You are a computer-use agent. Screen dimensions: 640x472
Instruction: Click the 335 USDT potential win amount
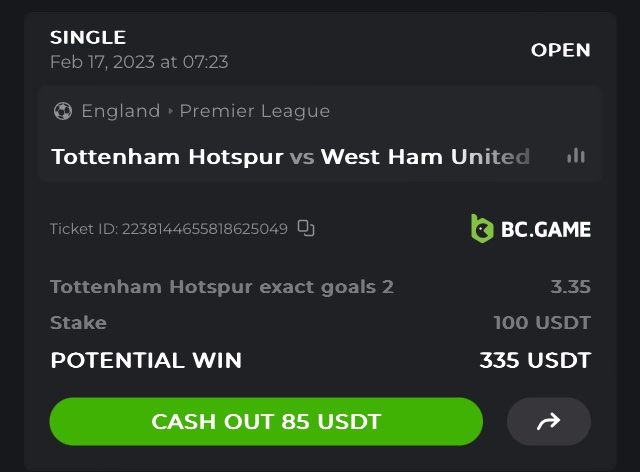[534, 360]
